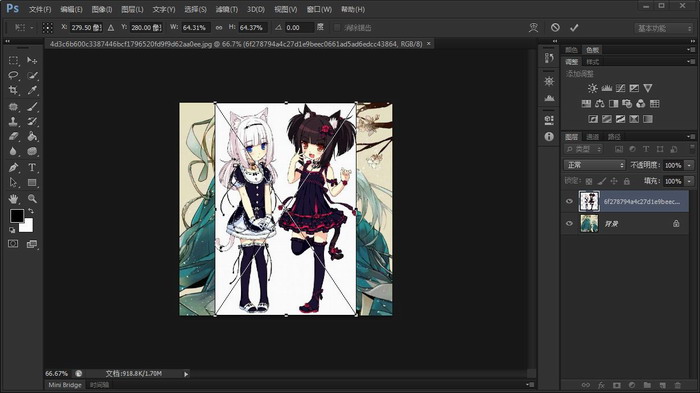This screenshot has width=700, height=393.
Task: Open the 滤镜(T) menu
Action: [226, 9]
